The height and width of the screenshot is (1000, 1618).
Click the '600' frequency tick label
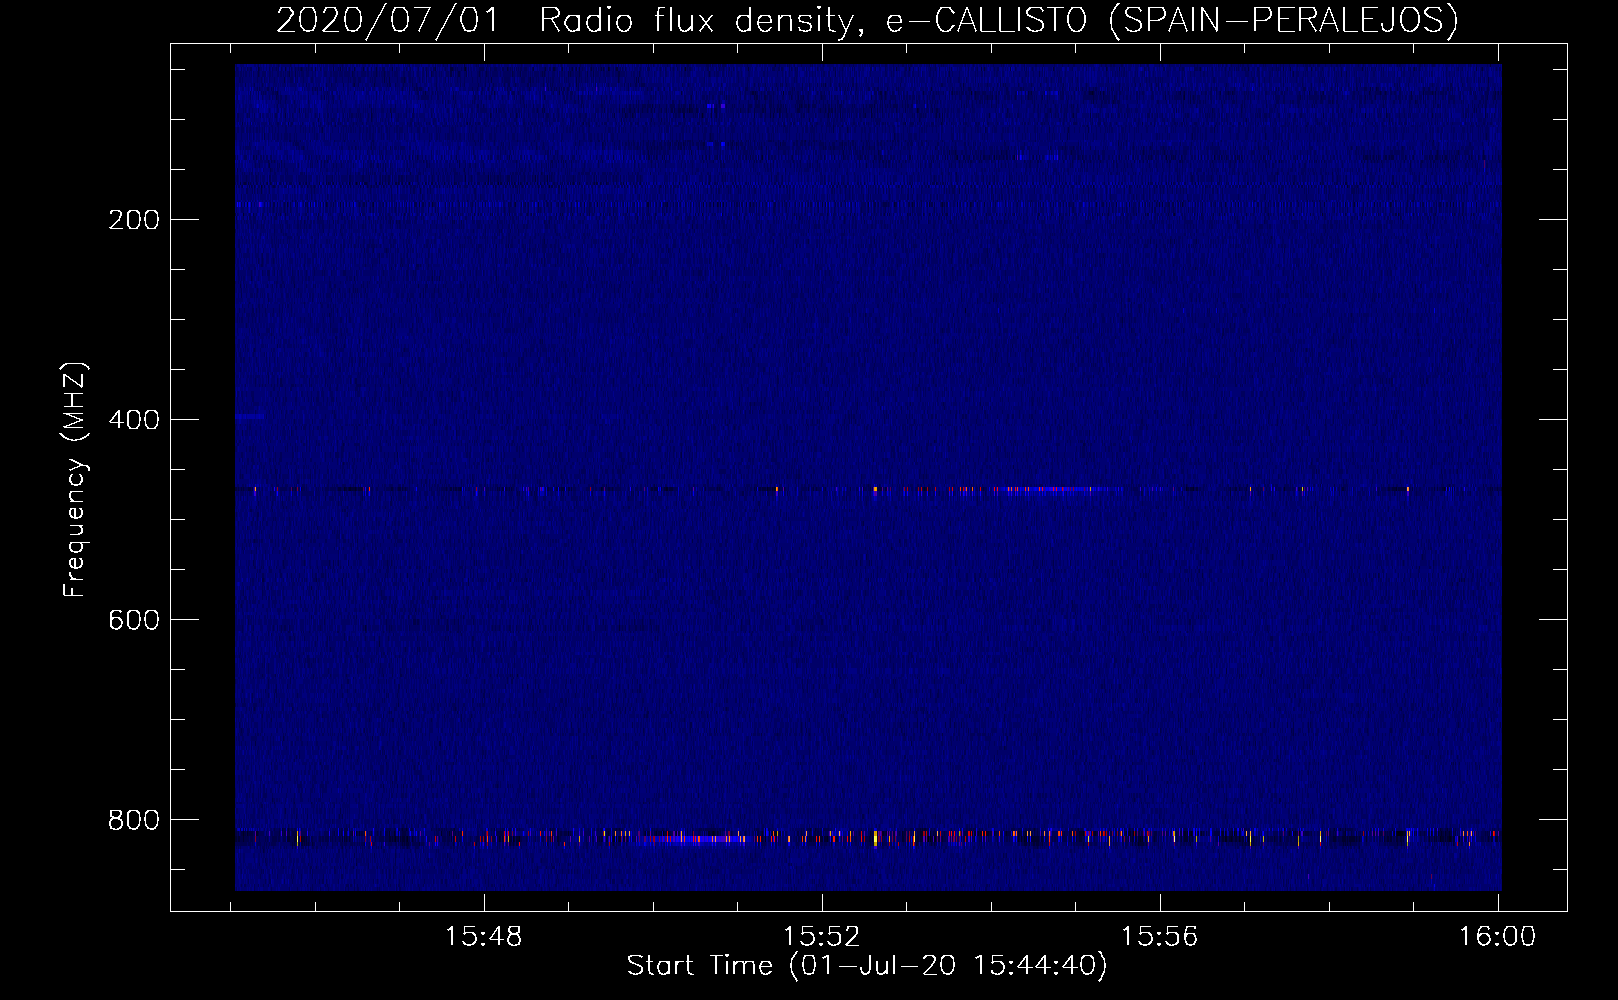coord(133,620)
